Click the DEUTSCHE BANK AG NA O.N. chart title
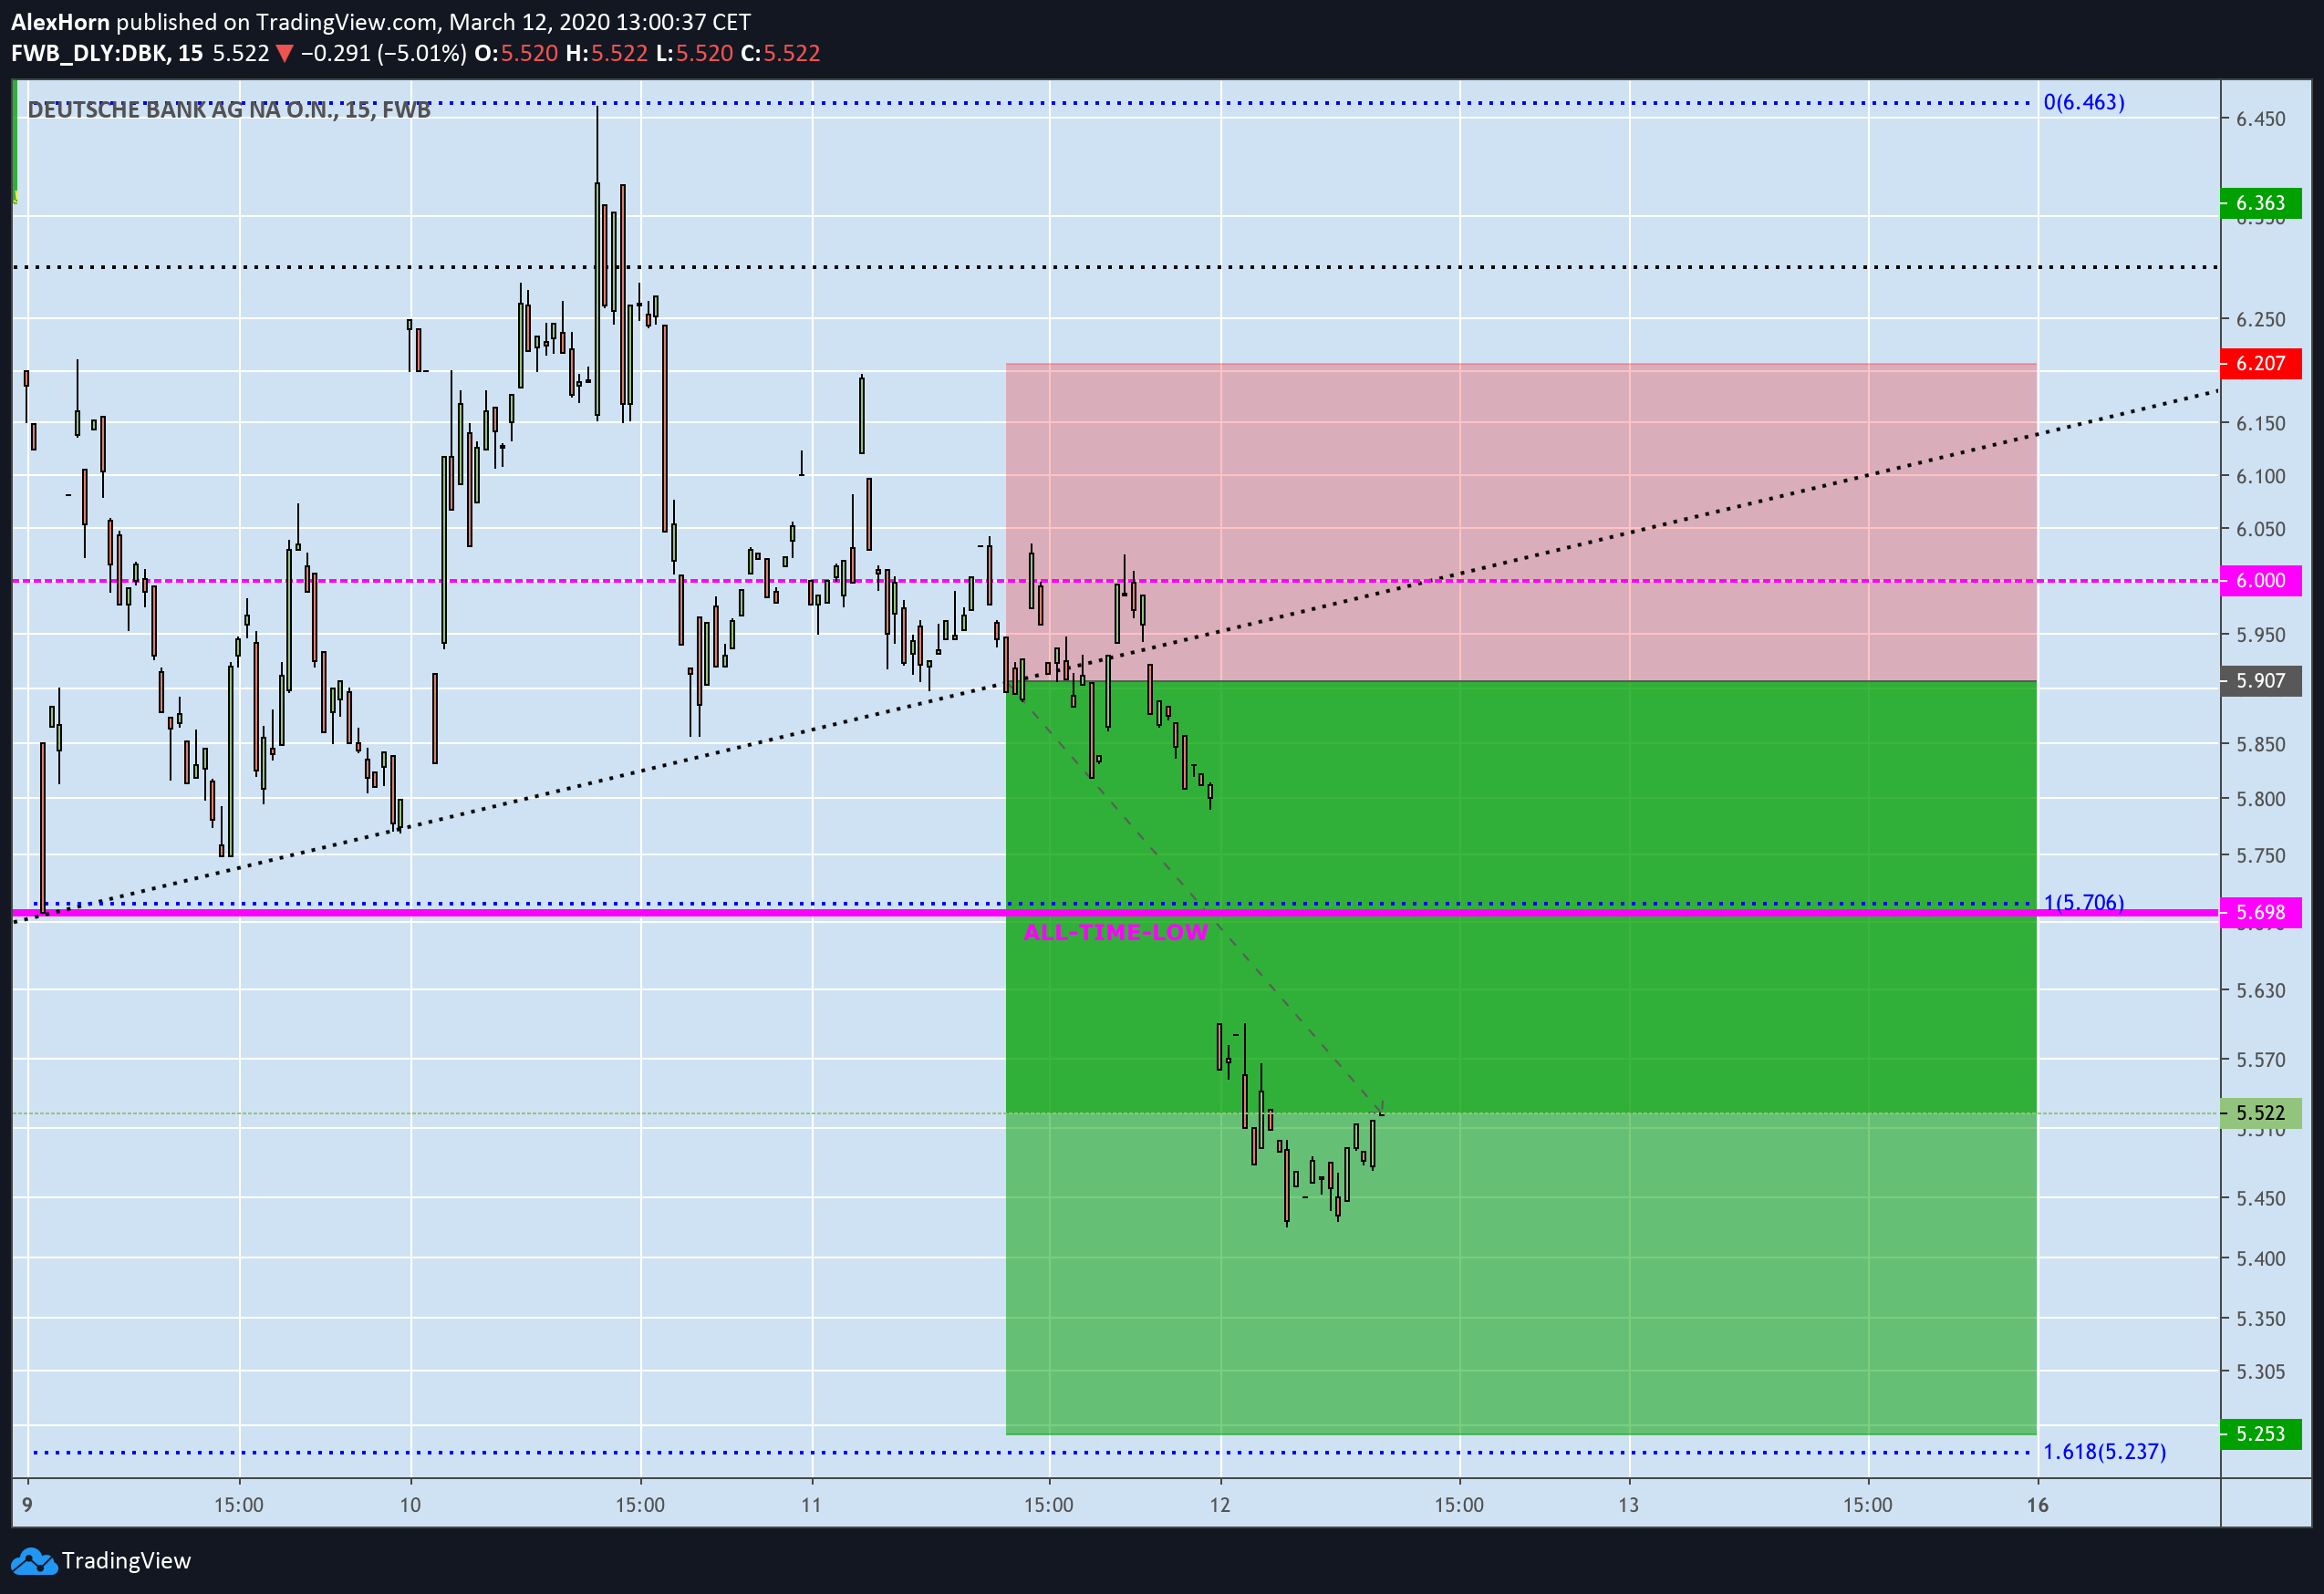This screenshot has width=2324, height=1594. (x=229, y=110)
